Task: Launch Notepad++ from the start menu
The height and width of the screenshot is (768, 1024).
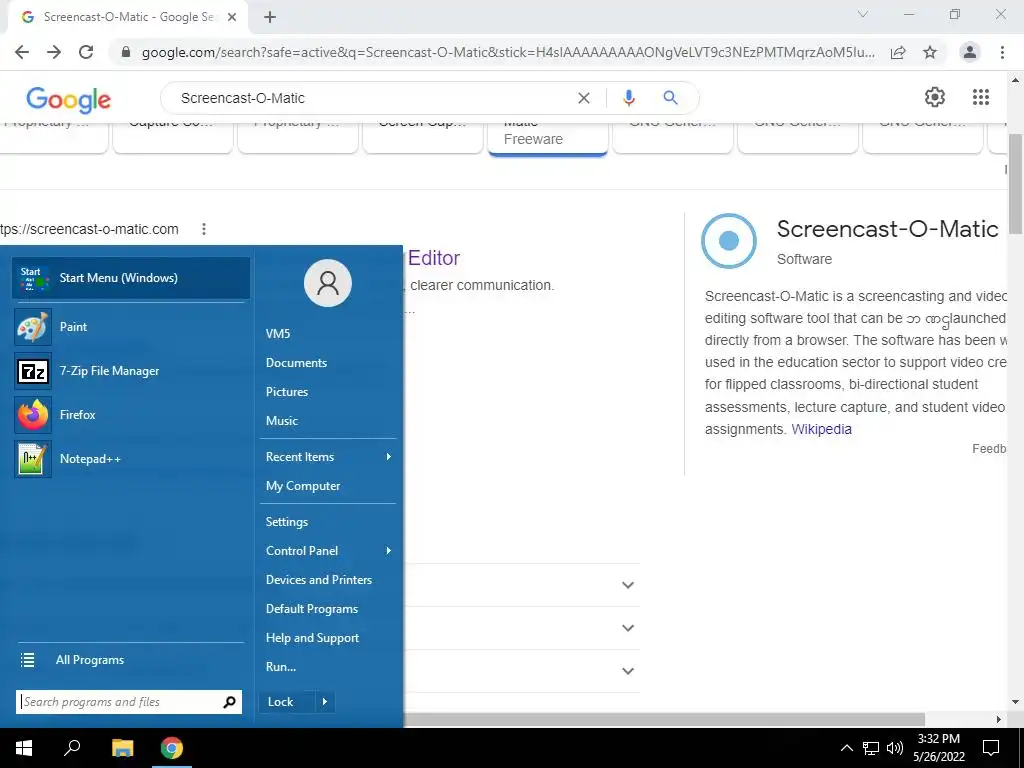Action: pos(131,458)
